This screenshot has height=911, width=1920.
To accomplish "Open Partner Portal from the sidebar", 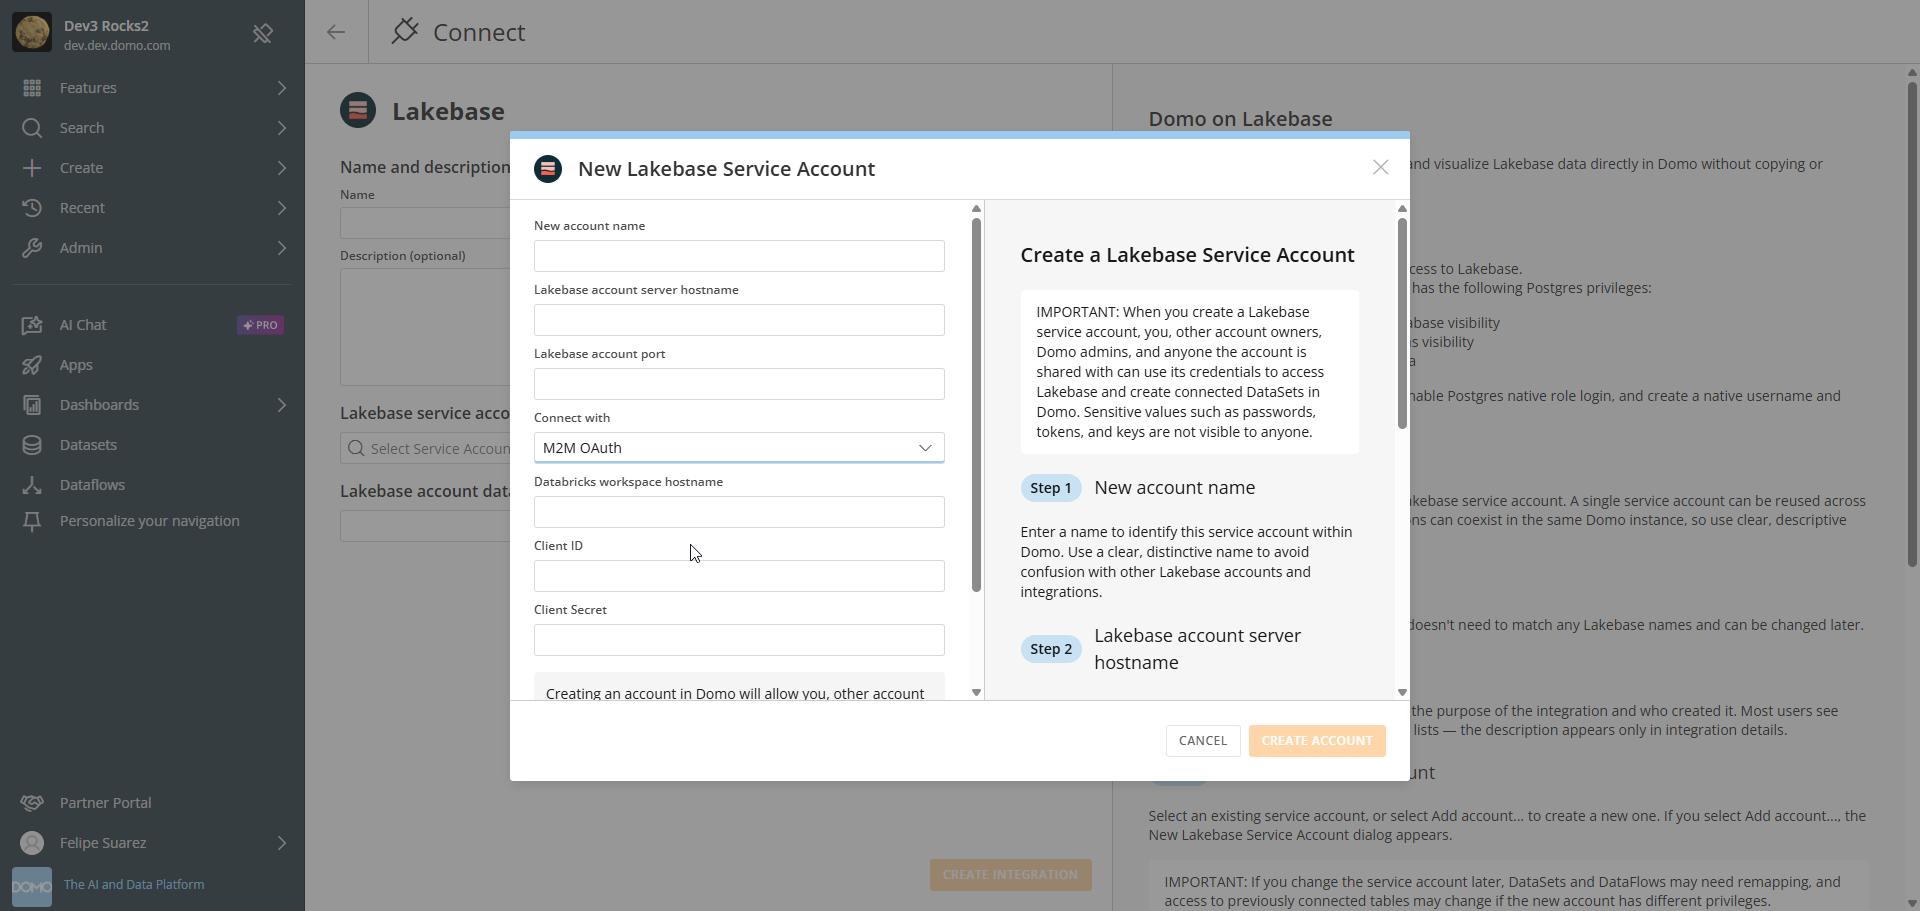I will [152, 803].
